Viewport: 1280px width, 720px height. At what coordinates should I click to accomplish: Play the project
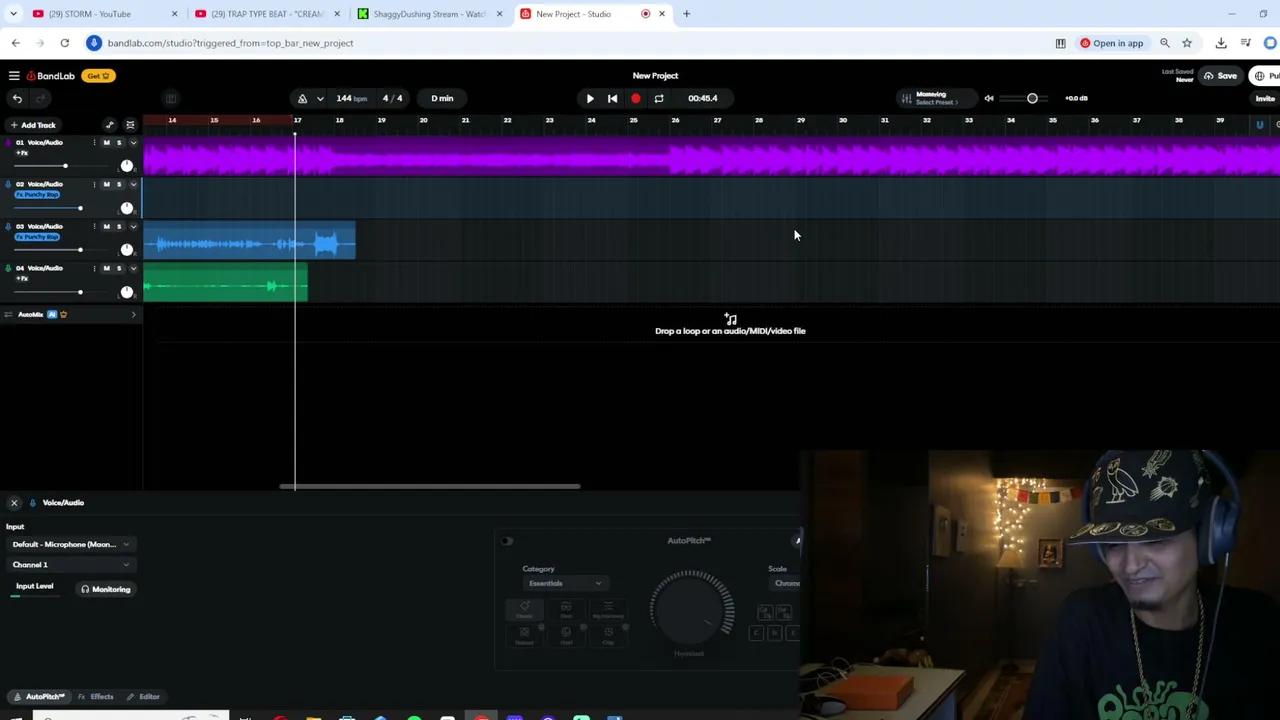pyautogui.click(x=590, y=98)
